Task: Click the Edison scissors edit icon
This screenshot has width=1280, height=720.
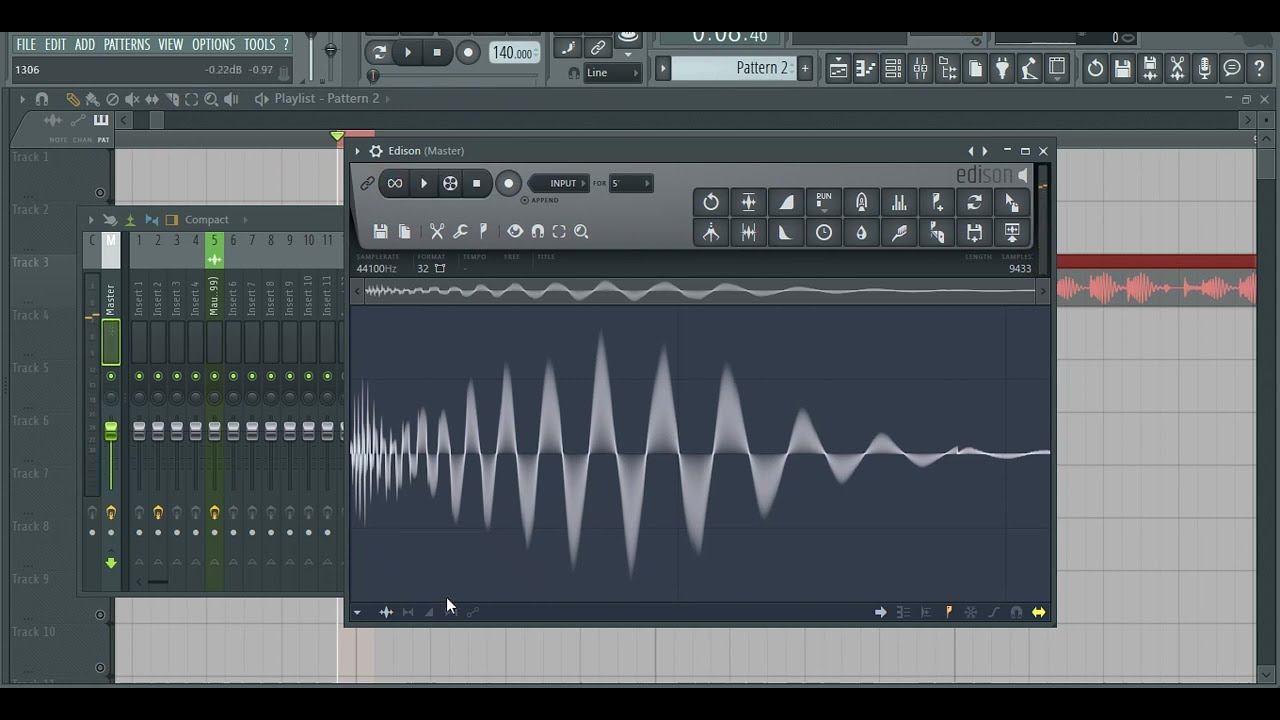Action: pos(437,231)
